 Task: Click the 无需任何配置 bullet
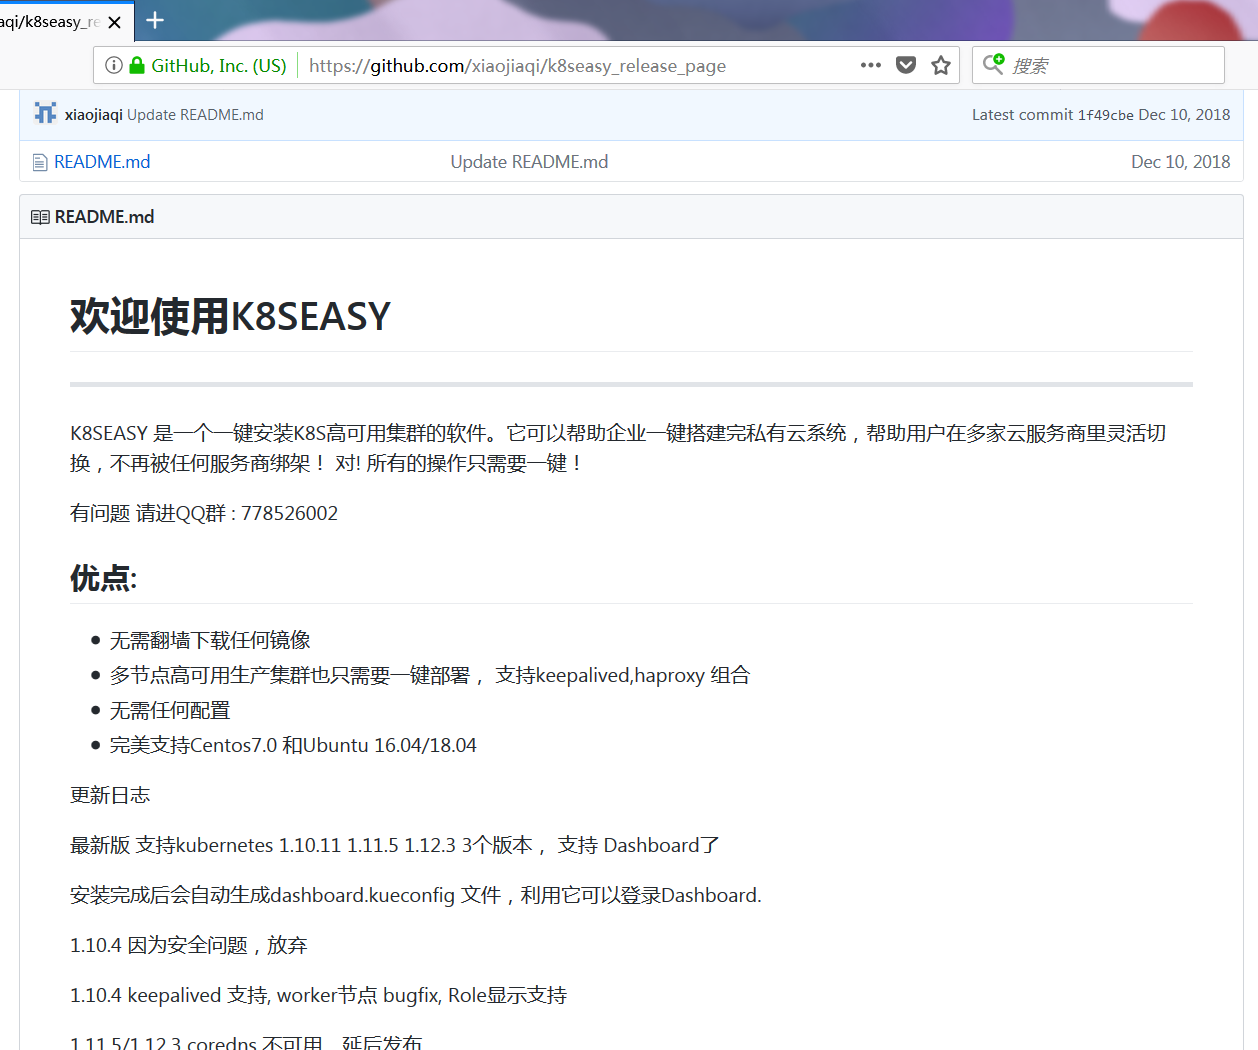click(x=170, y=710)
